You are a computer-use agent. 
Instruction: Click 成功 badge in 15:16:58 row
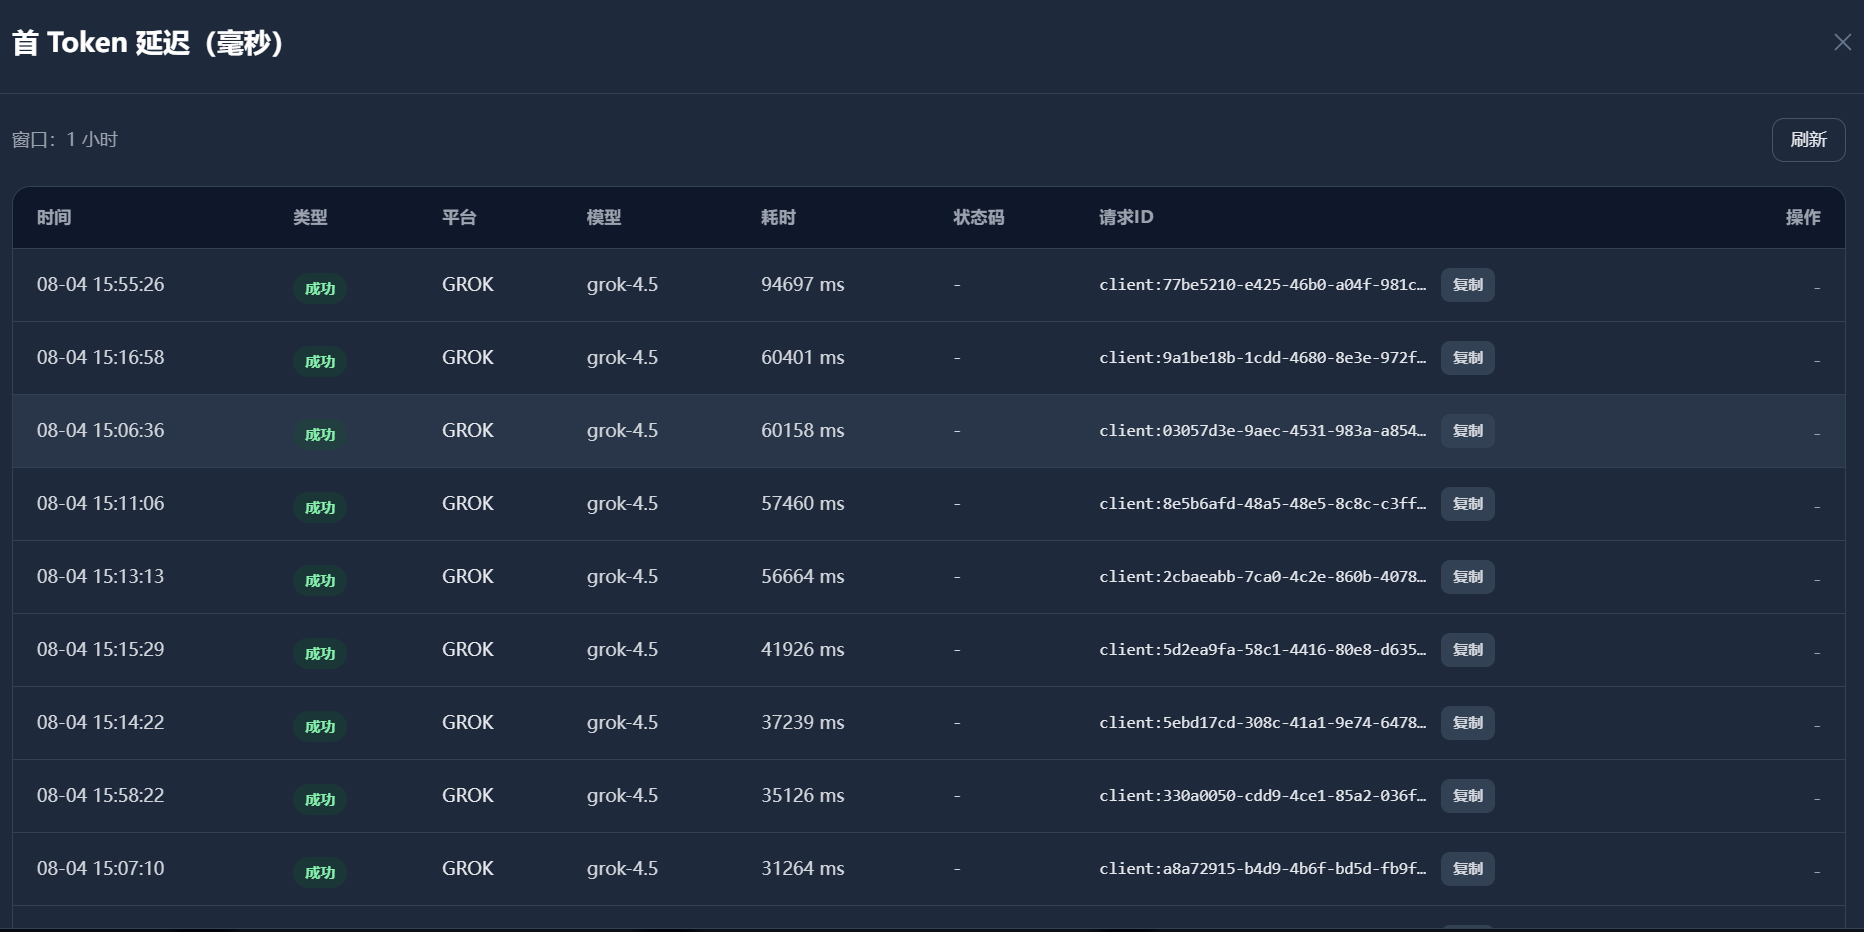(320, 362)
